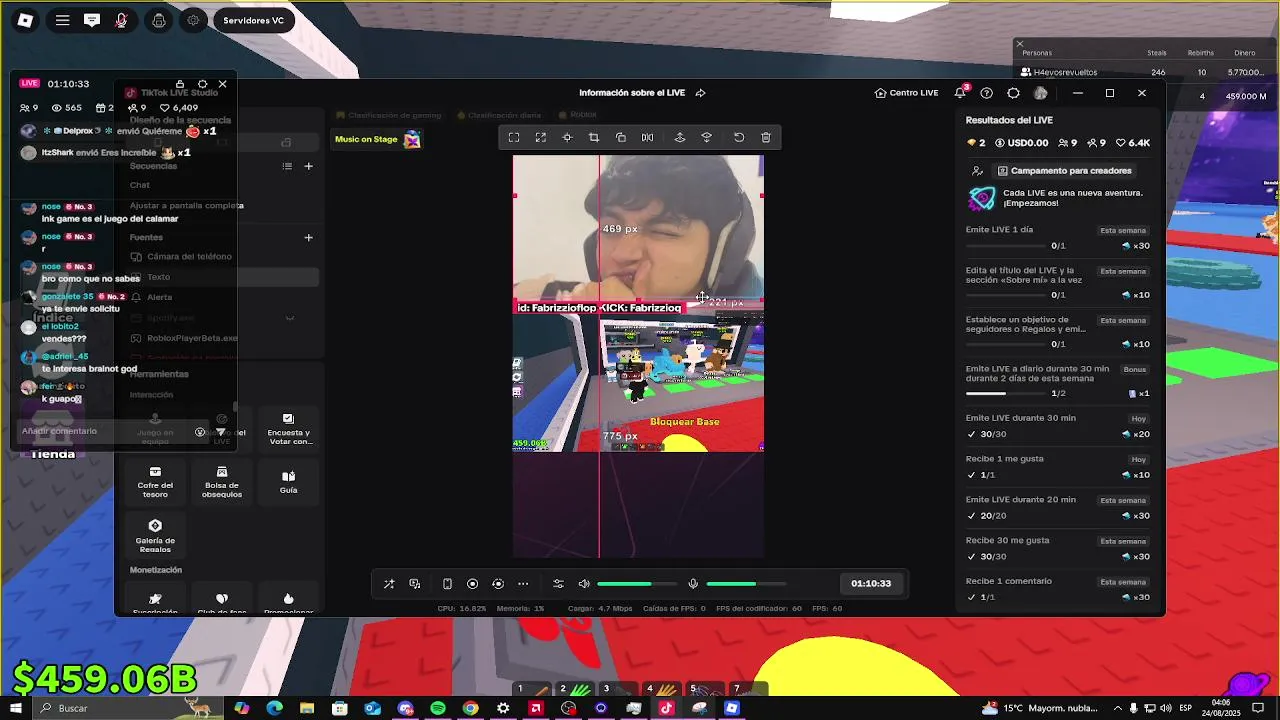This screenshot has width=1280, height=720.
Task: Open the Roblox chat bubble icon
Action: [92, 20]
